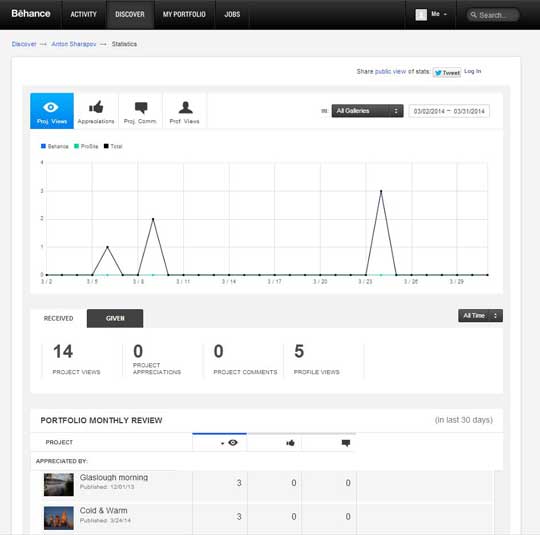Open the All Galleries dropdown

point(367,111)
